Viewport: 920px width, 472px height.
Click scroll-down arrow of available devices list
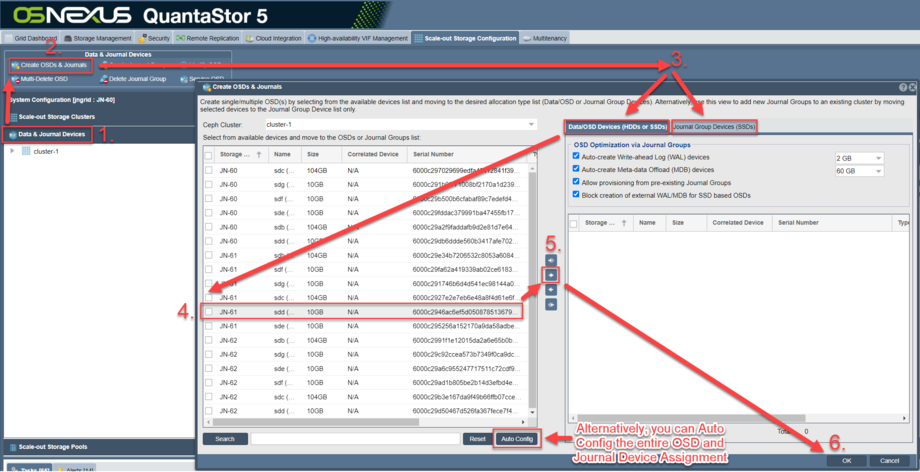(x=532, y=413)
